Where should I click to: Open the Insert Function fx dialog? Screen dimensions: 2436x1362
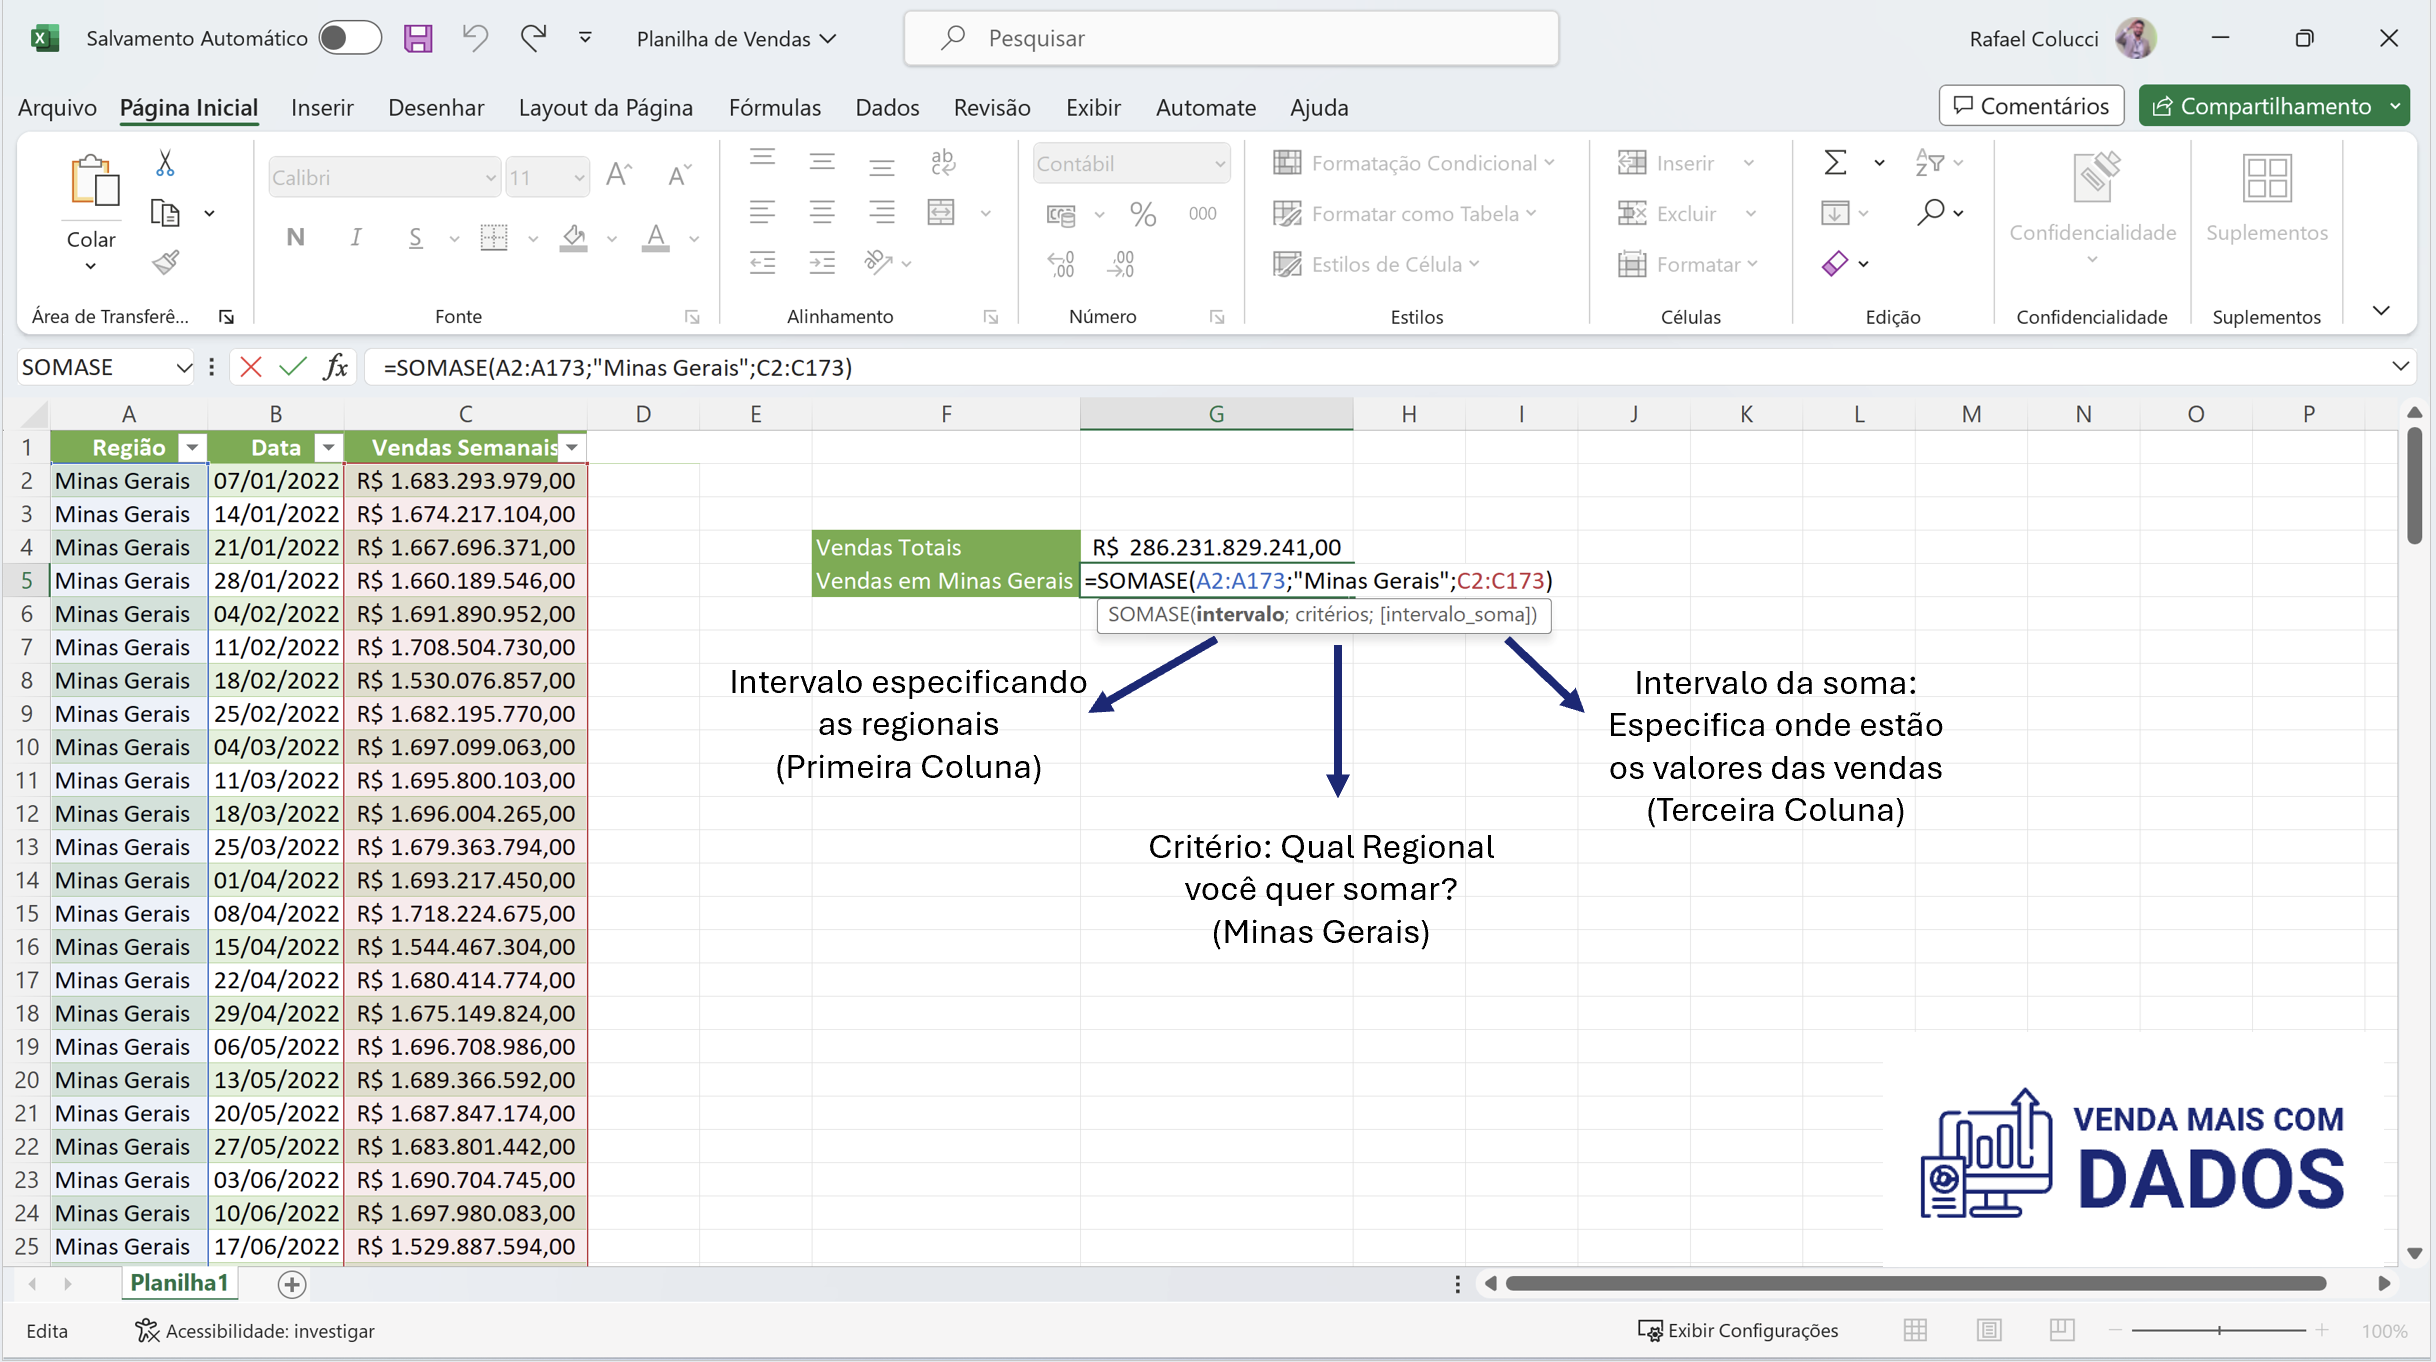[336, 367]
